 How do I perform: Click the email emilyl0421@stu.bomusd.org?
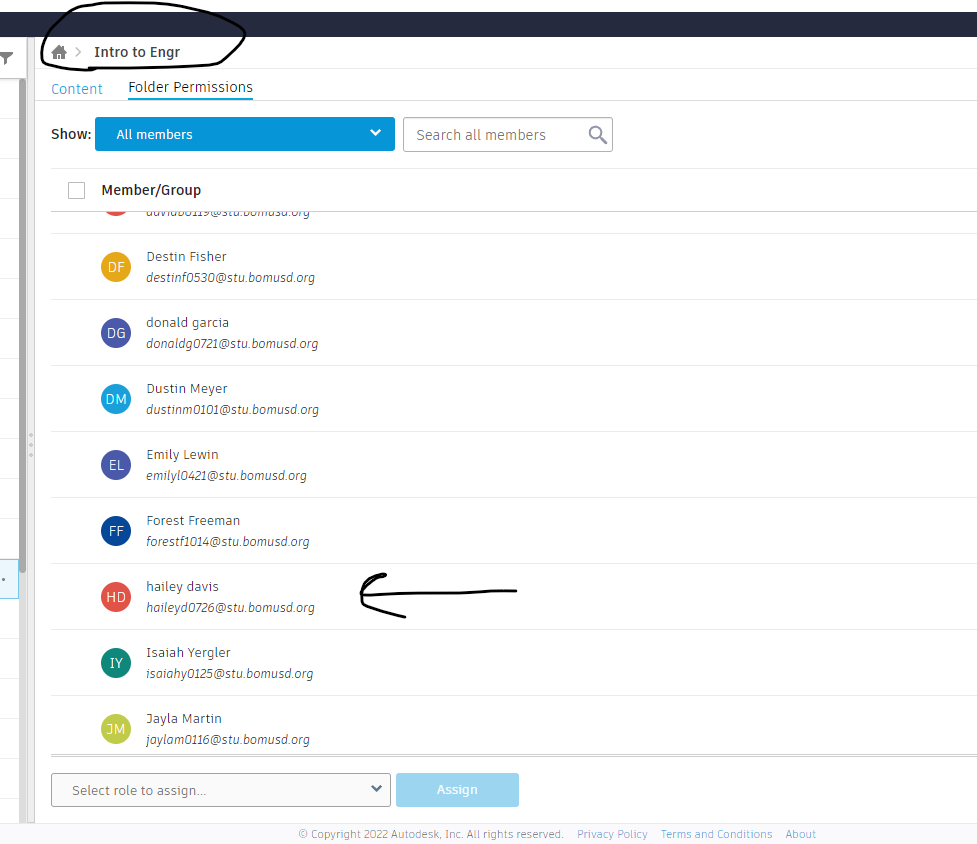click(x=227, y=476)
